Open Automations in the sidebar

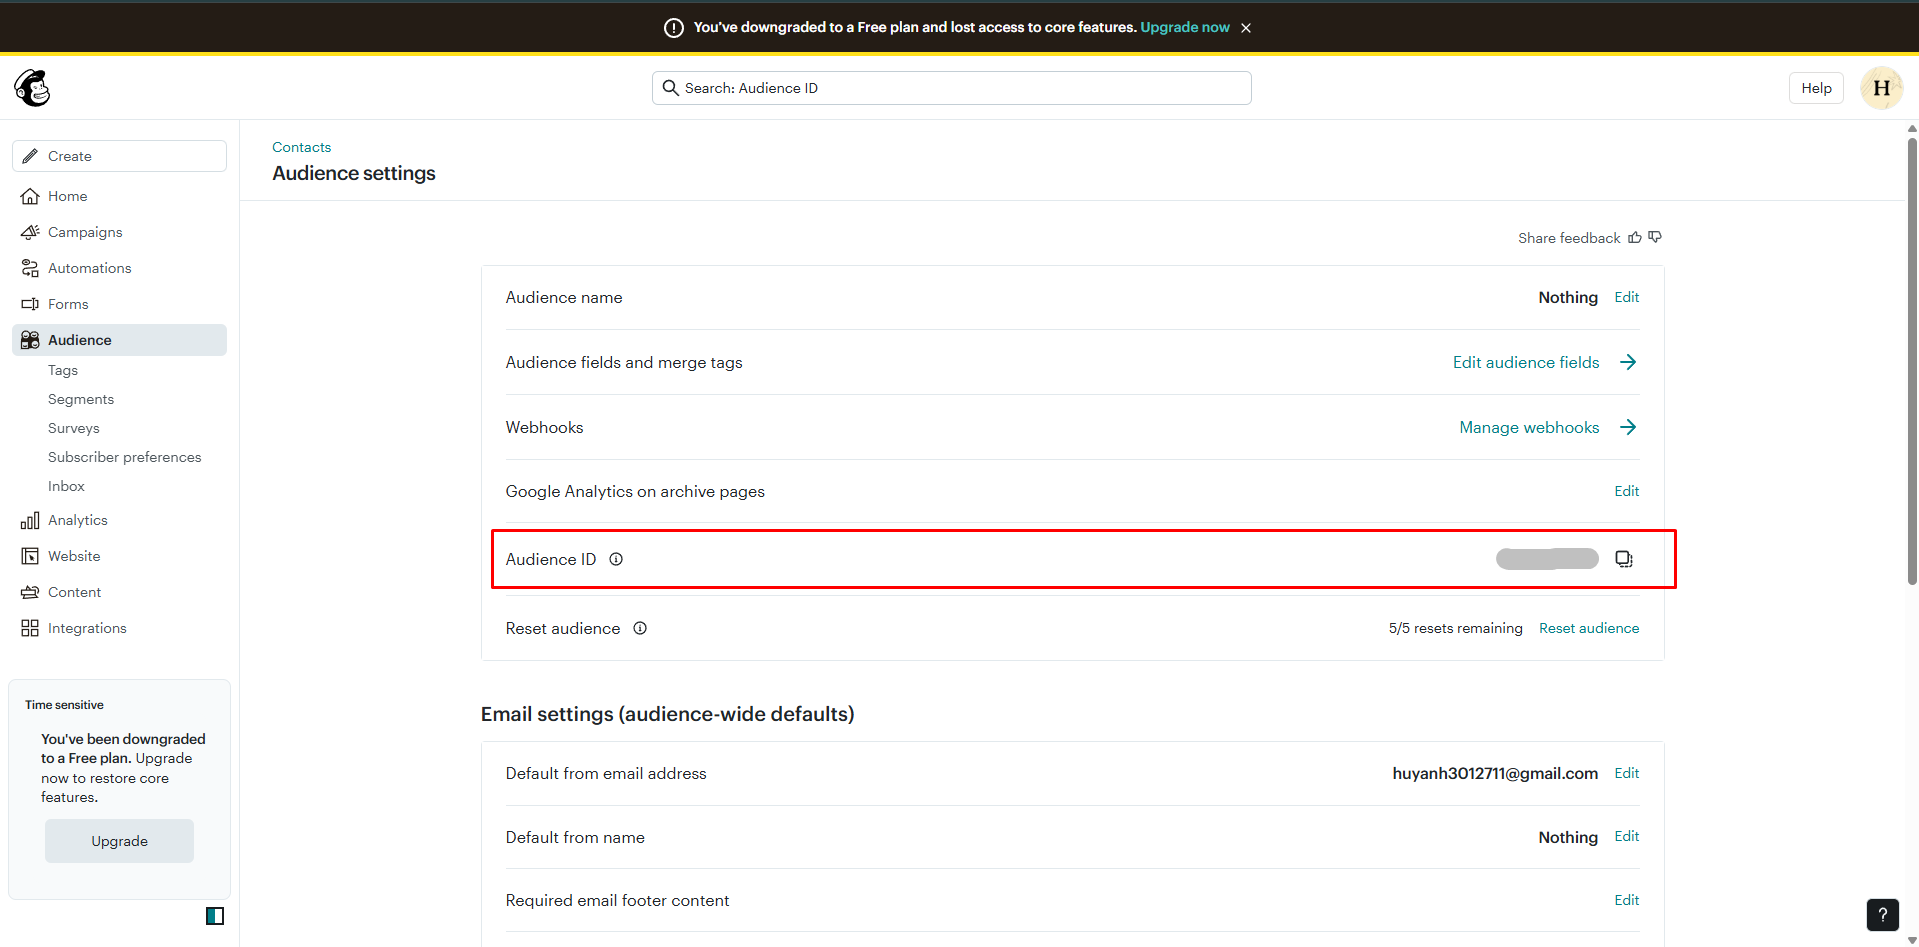(119, 268)
